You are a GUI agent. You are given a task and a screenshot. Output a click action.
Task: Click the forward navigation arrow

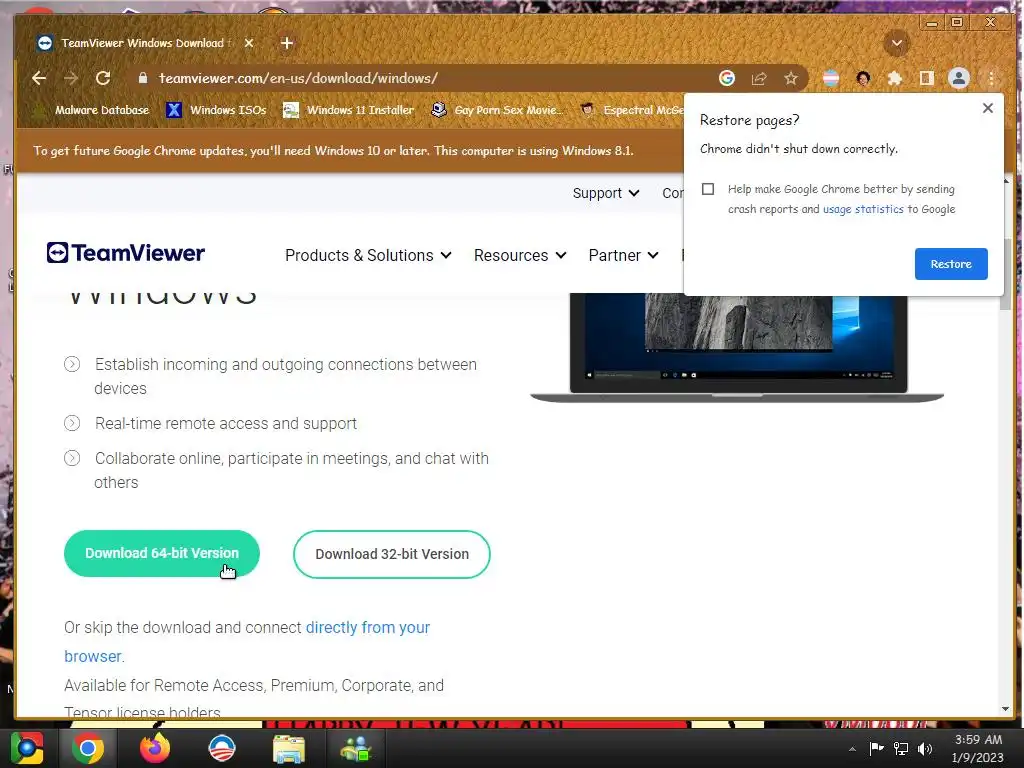71,78
